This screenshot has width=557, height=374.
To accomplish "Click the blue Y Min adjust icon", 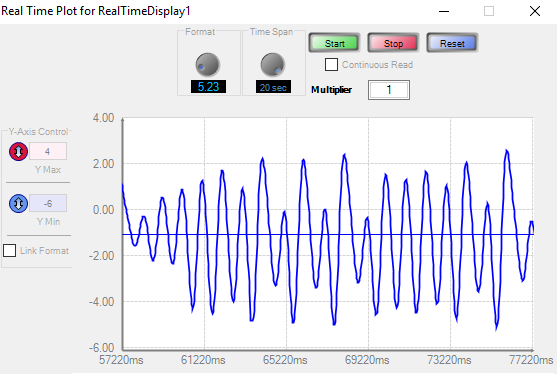I will 18,204.
